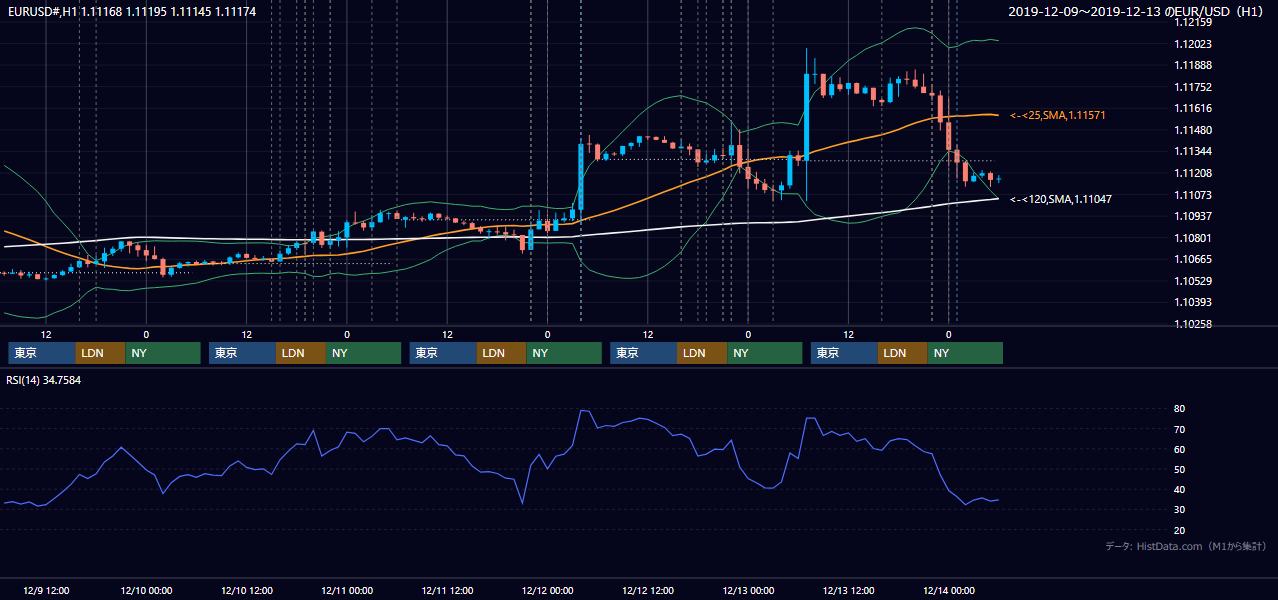Click RSI scale value 40
Image resolution: width=1278 pixels, height=600 pixels.
tap(1180, 489)
